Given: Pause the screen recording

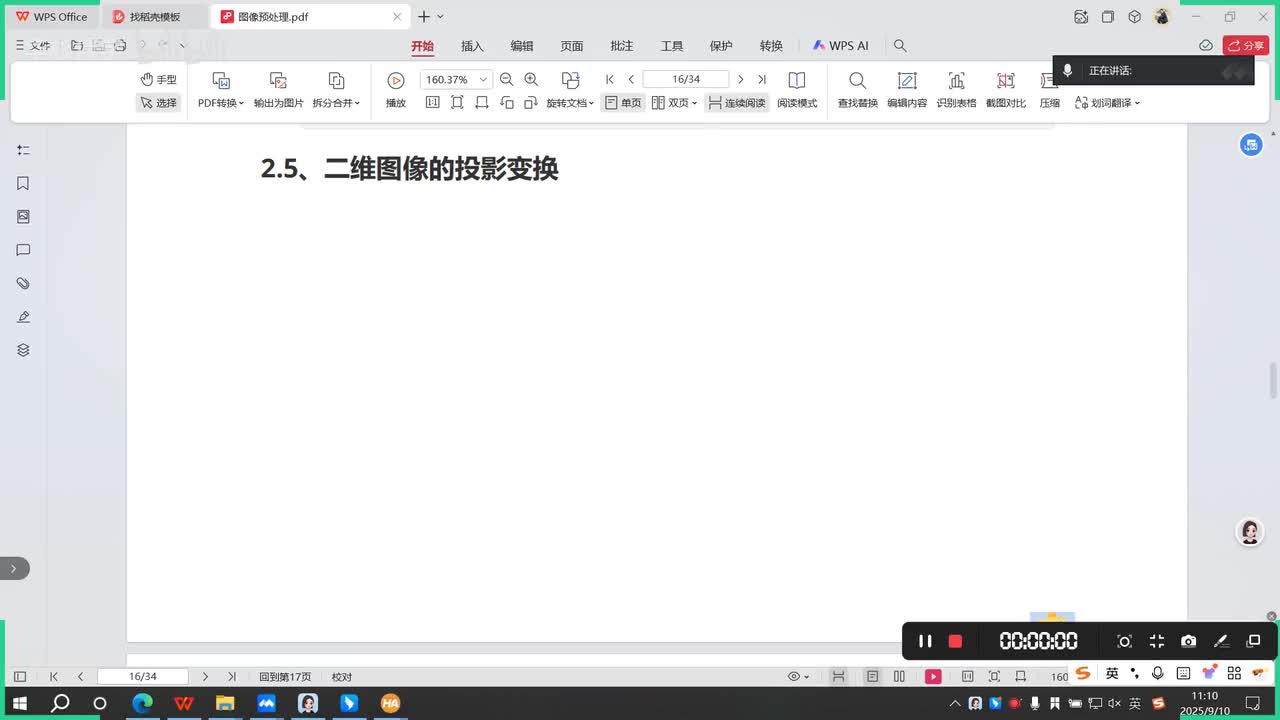Looking at the screenshot, I should coord(925,641).
